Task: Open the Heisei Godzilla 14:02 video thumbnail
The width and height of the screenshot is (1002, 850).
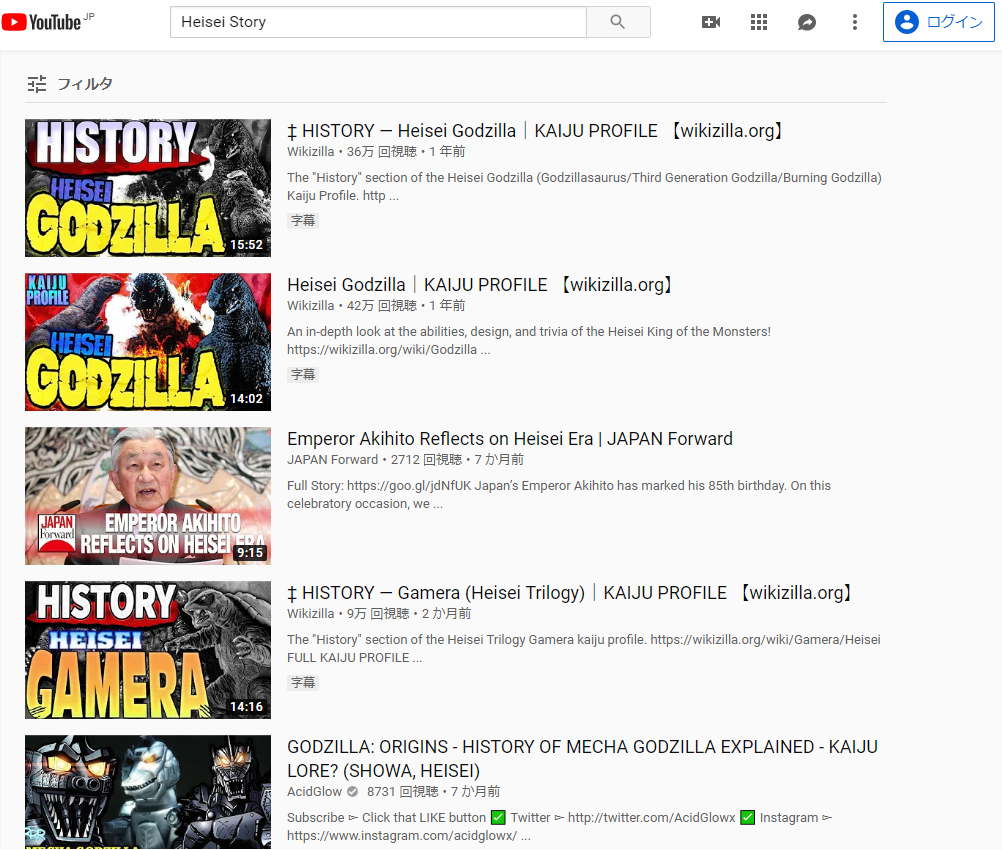Action: click(x=148, y=342)
